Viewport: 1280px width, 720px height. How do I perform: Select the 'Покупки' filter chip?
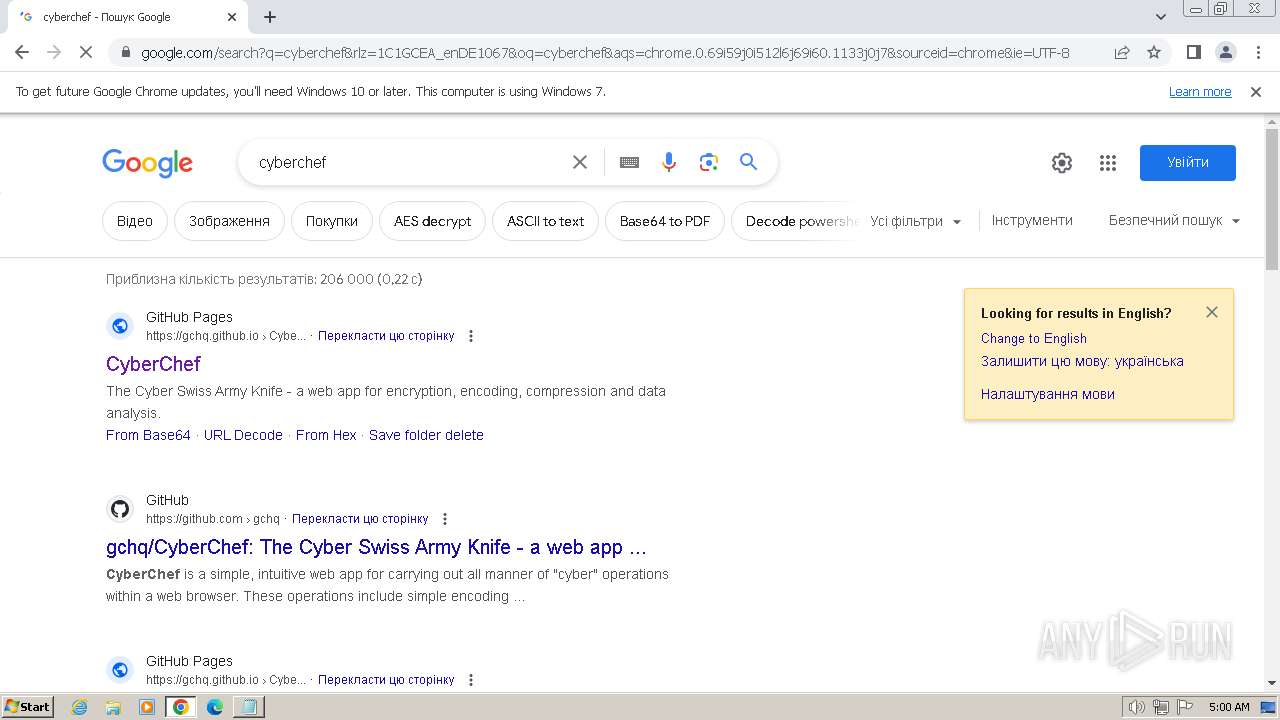coord(332,221)
